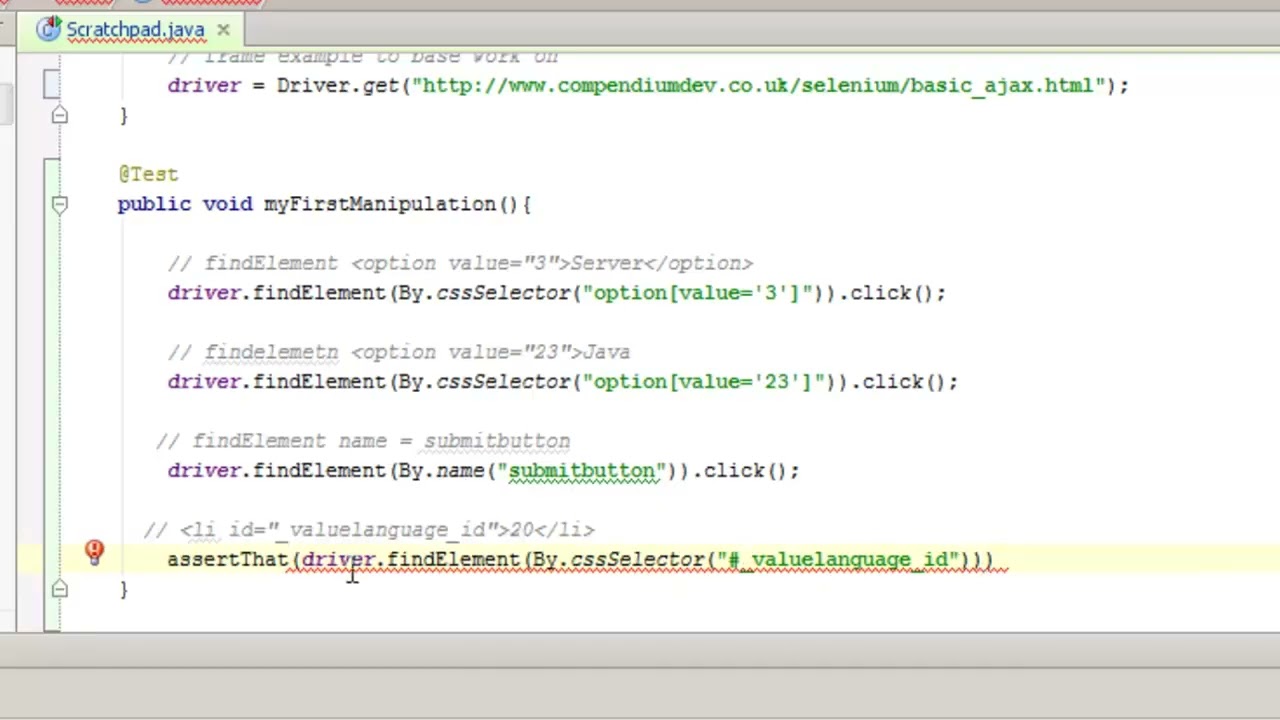Click the red quick-fix lightbulb icon
1280x720 pixels.
(x=94, y=551)
